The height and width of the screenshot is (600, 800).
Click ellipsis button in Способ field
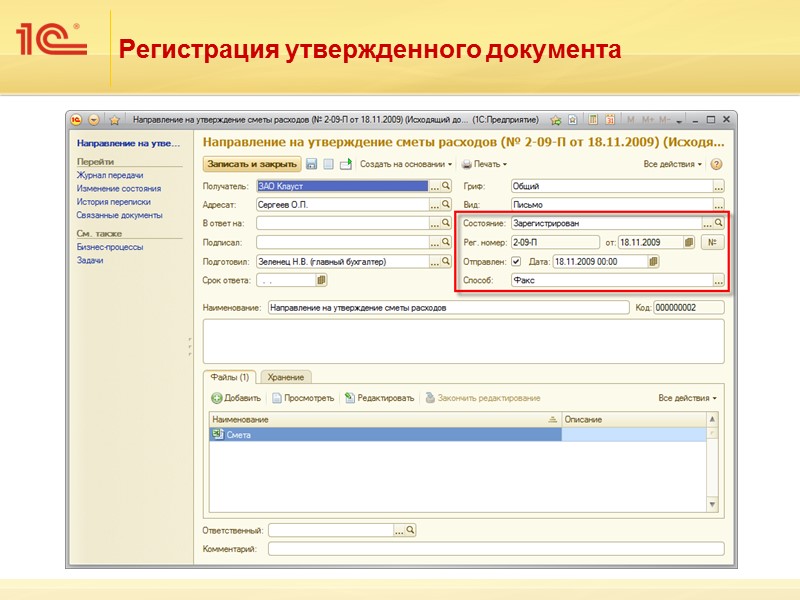pyautogui.click(x=718, y=280)
